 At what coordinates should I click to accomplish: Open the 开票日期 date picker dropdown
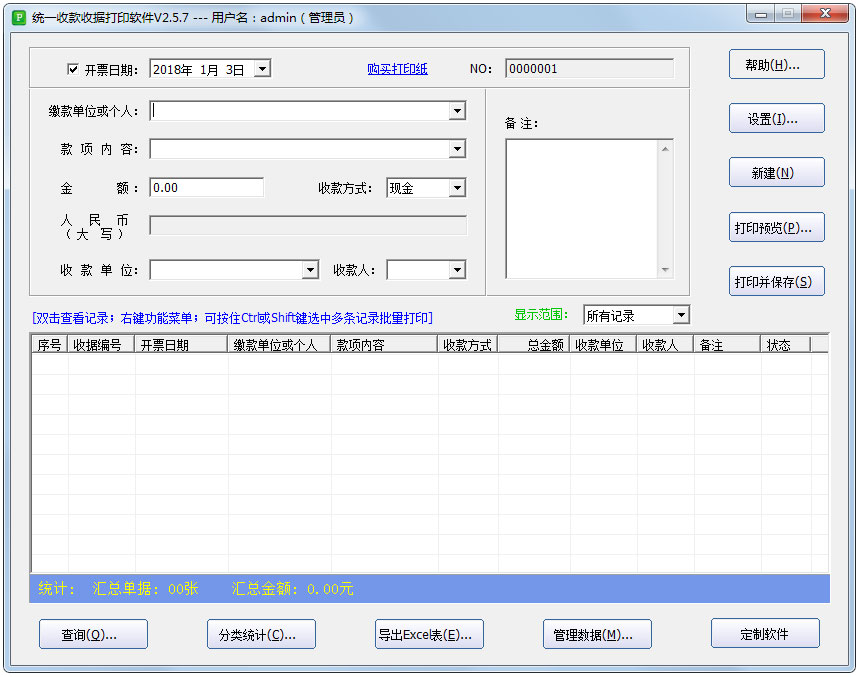coord(261,69)
